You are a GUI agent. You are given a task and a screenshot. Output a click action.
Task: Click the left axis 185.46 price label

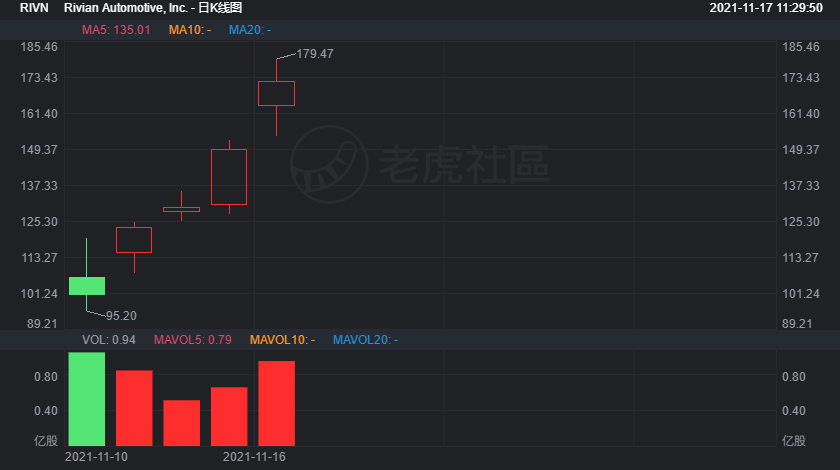pos(39,47)
